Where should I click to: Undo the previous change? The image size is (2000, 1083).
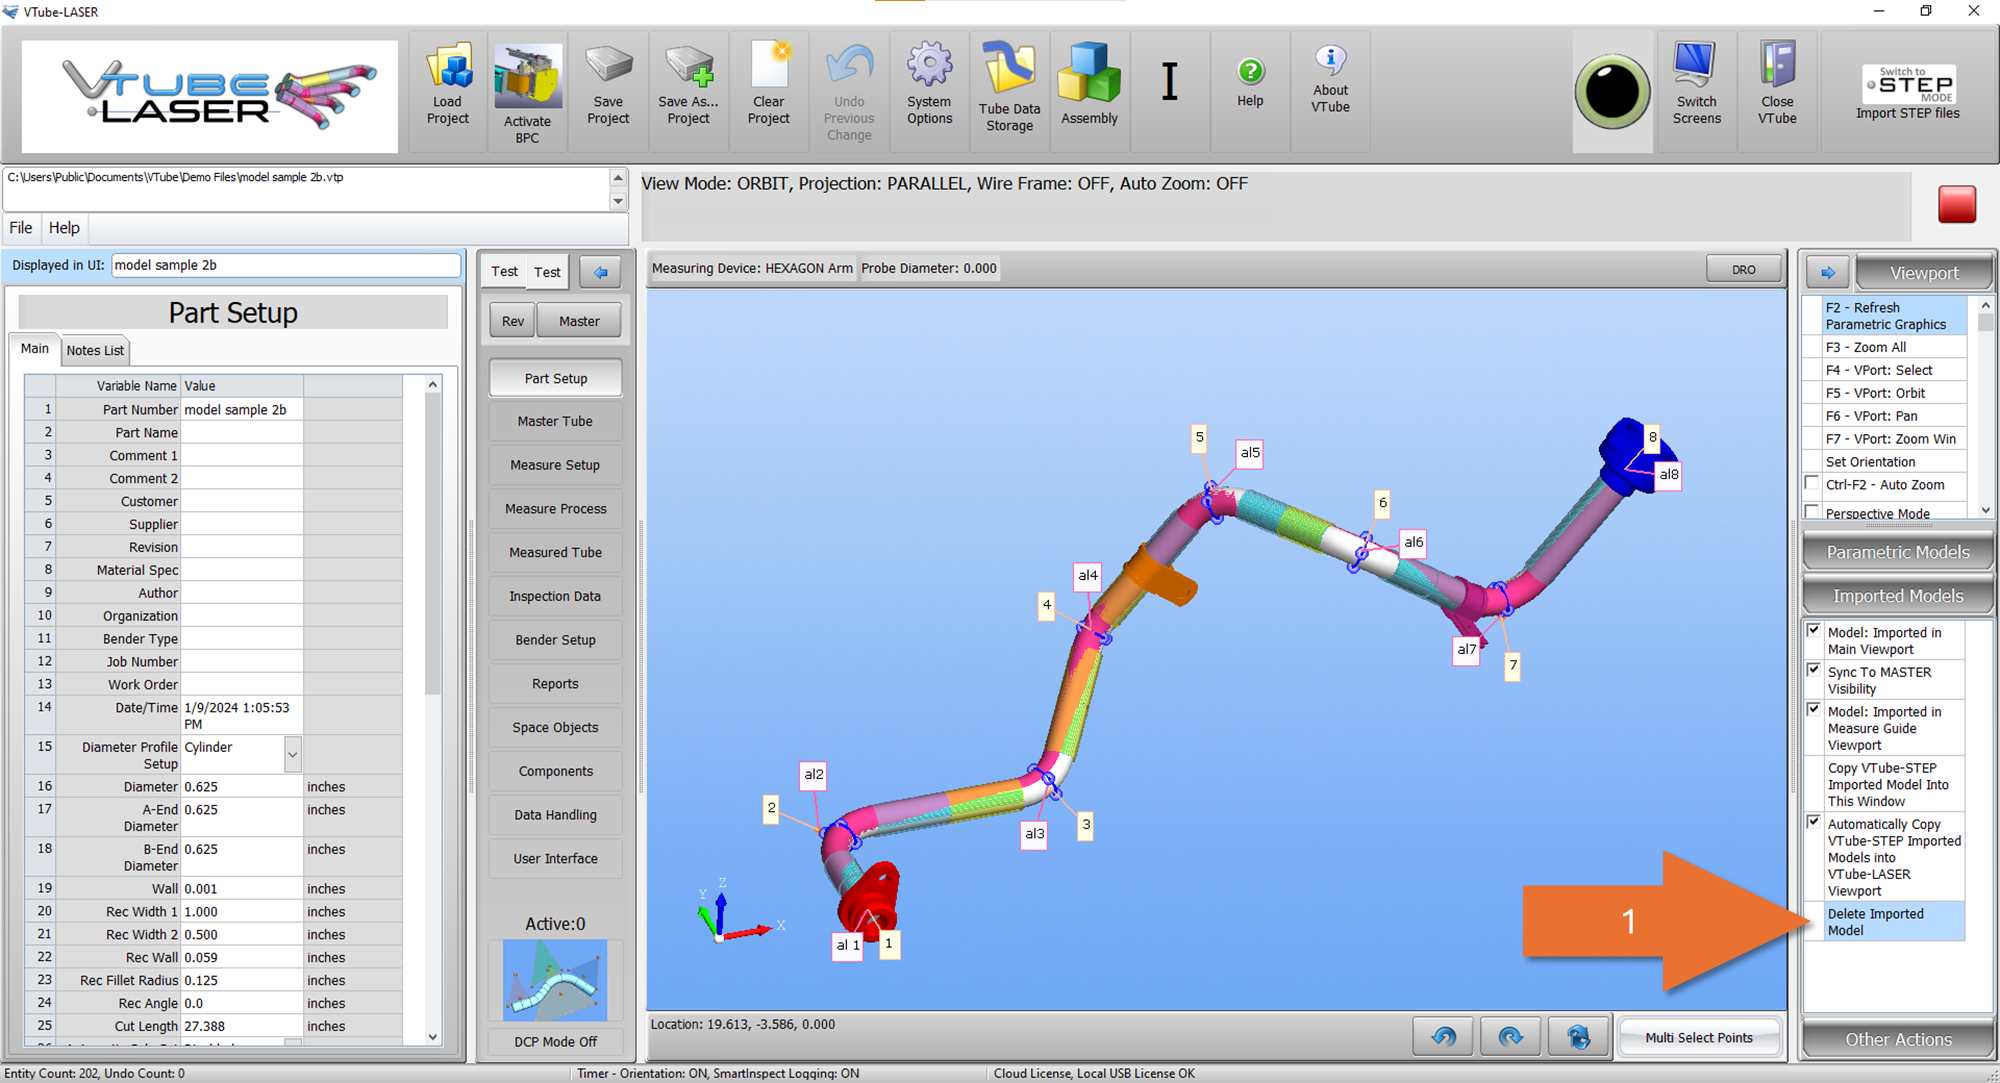[x=849, y=91]
